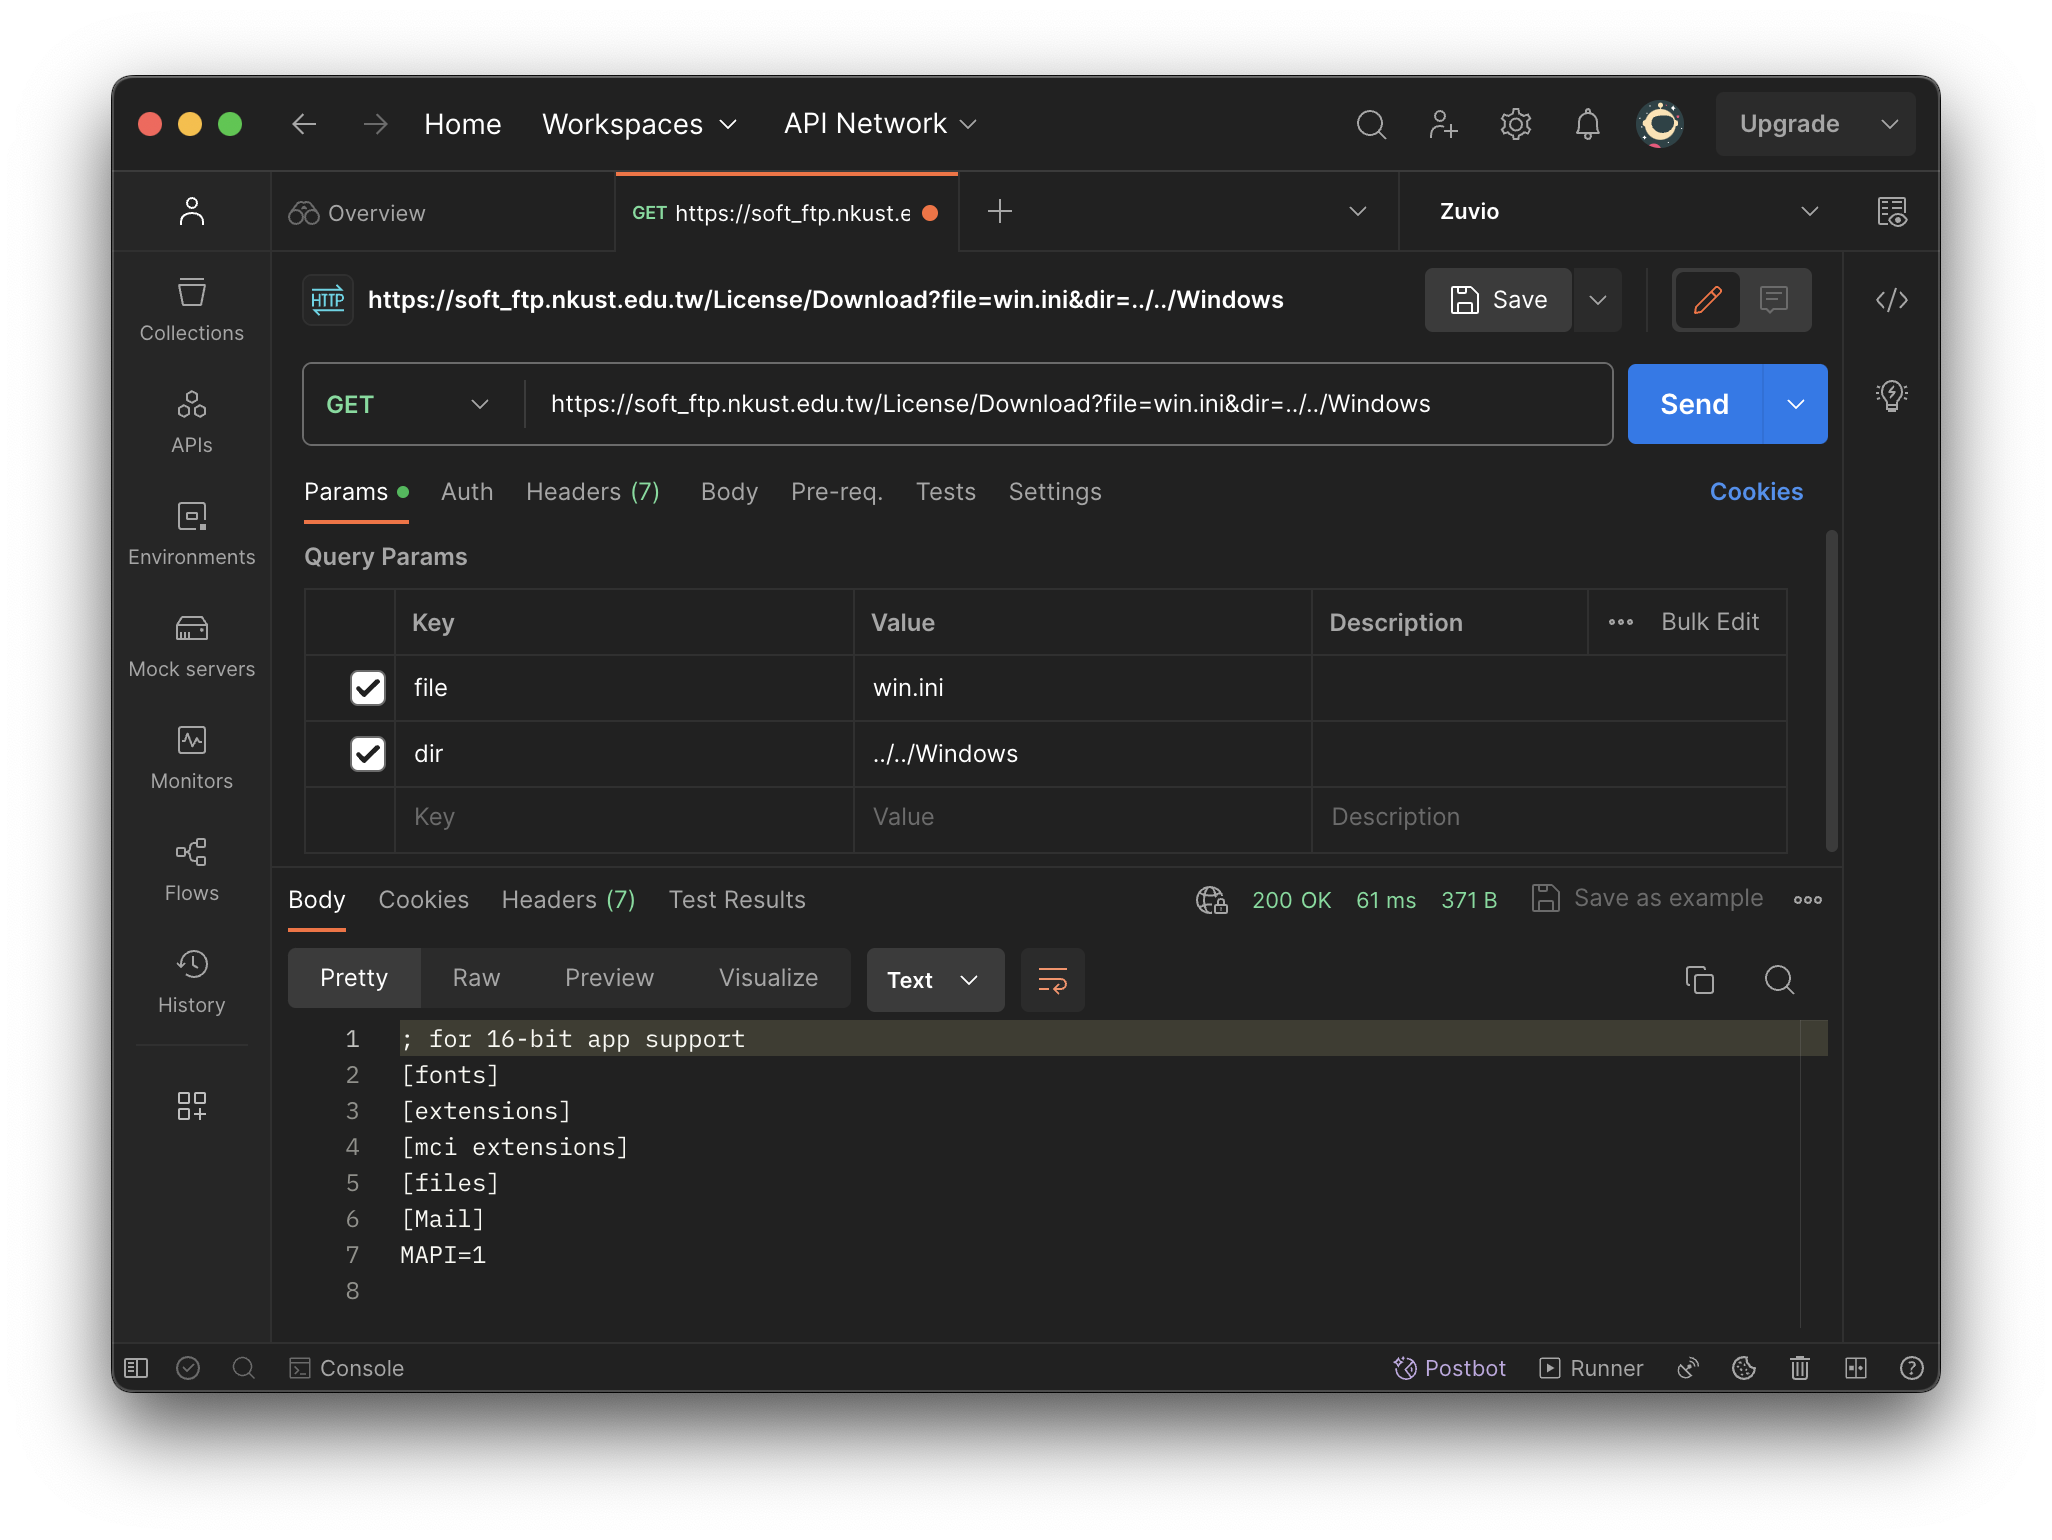2052x1540 pixels.
Task: Open the API Network dropdown
Action: point(880,124)
